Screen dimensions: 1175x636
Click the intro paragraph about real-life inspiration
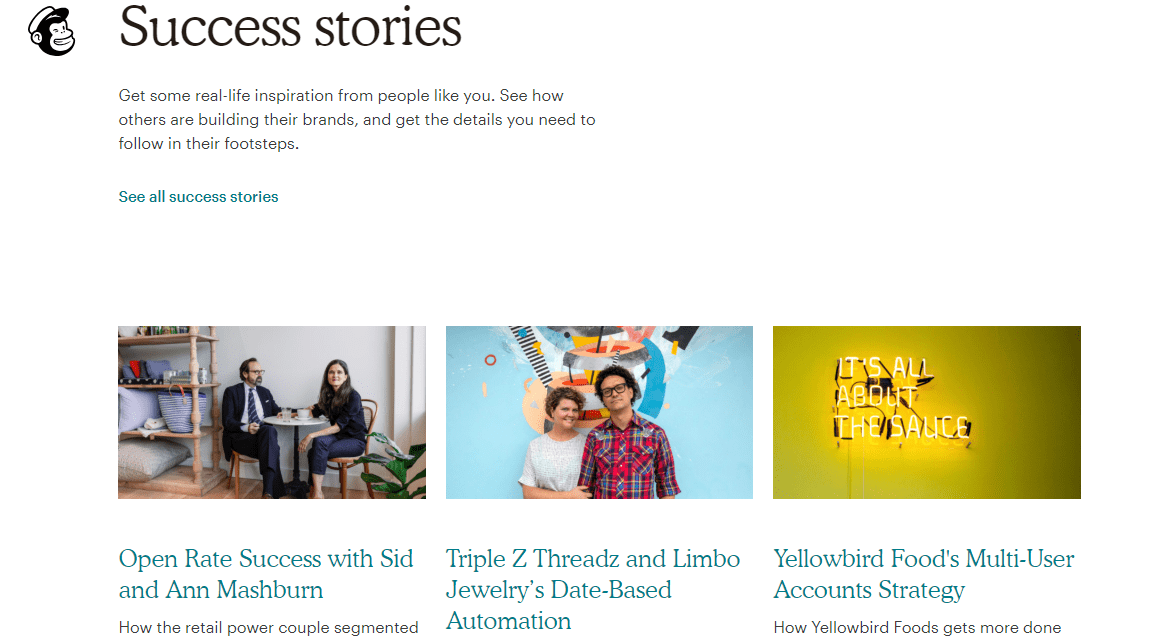(356, 119)
